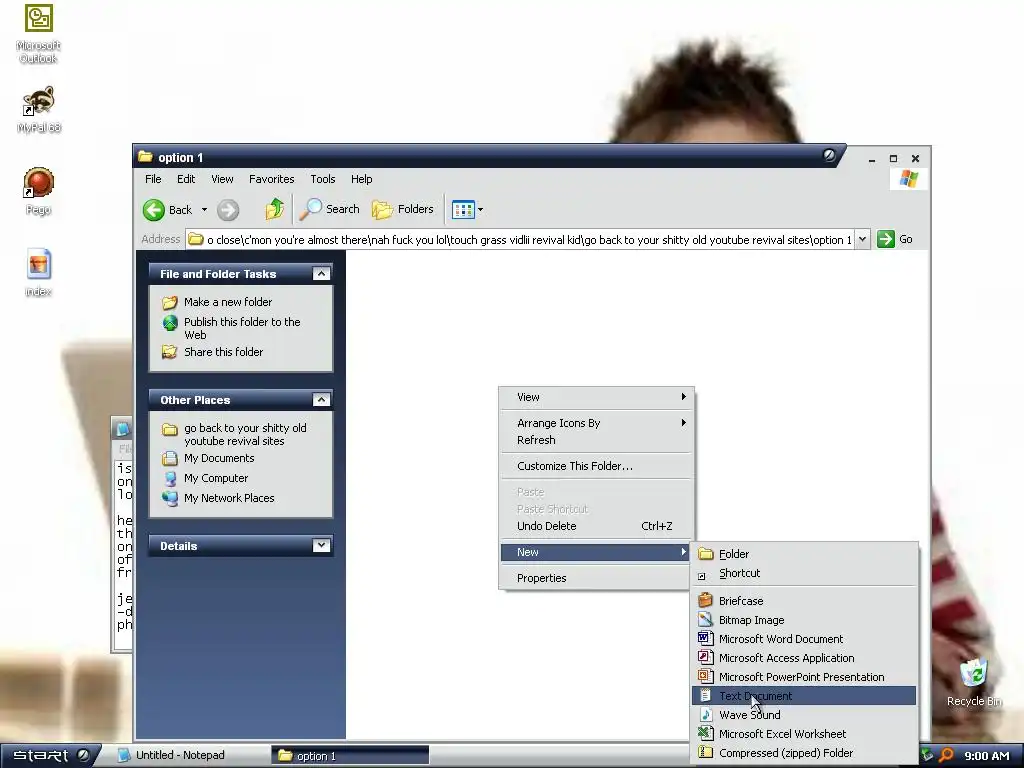Click Publish this folder to the Web
The image size is (1024, 768).
(242, 328)
